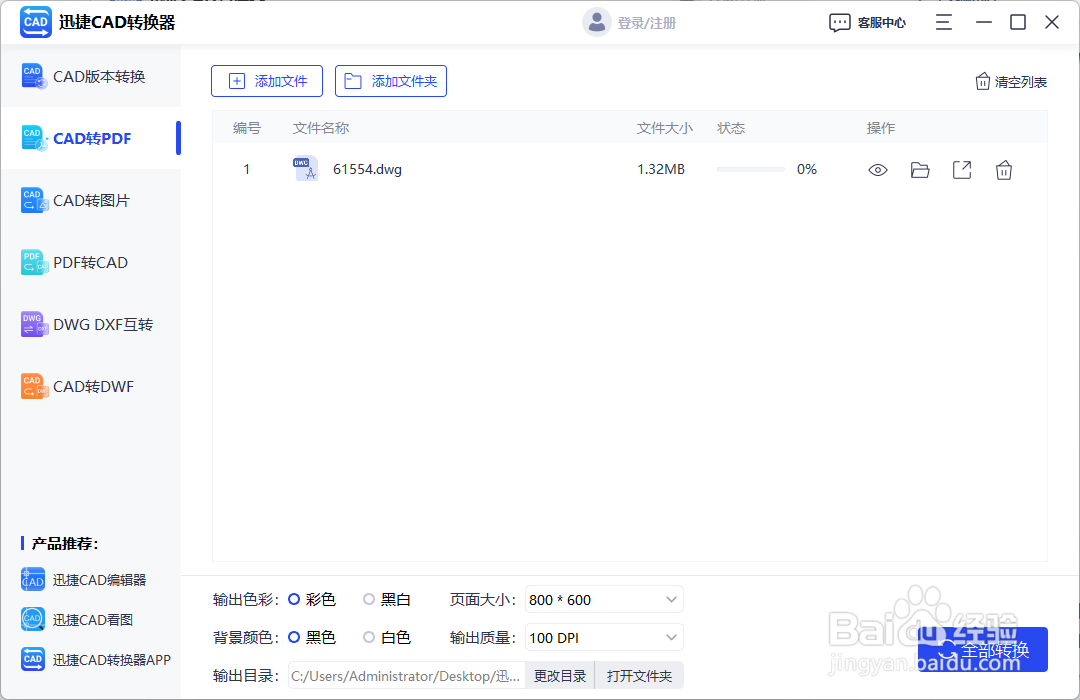Image resolution: width=1080 pixels, height=700 pixels.
Task: Click the user avatar icon
Action: coord(596,22)
